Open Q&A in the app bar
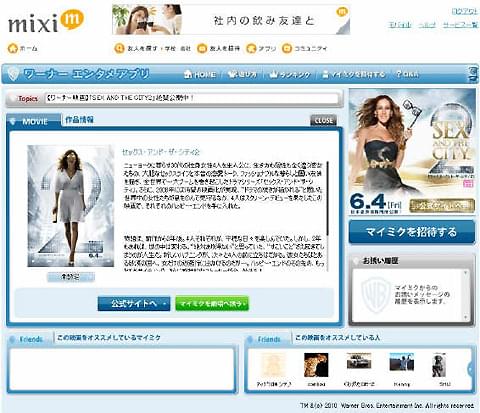Screen dimensions: 480x413 point(407,74)
